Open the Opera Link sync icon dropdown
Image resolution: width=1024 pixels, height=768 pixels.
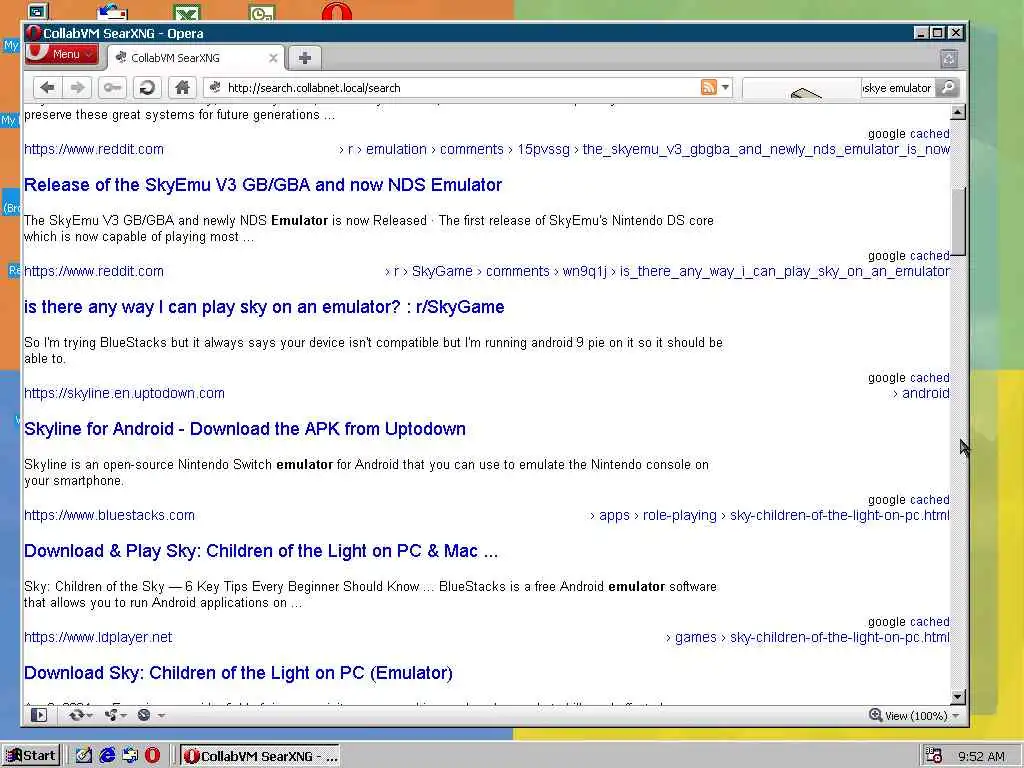click(81, 715)
